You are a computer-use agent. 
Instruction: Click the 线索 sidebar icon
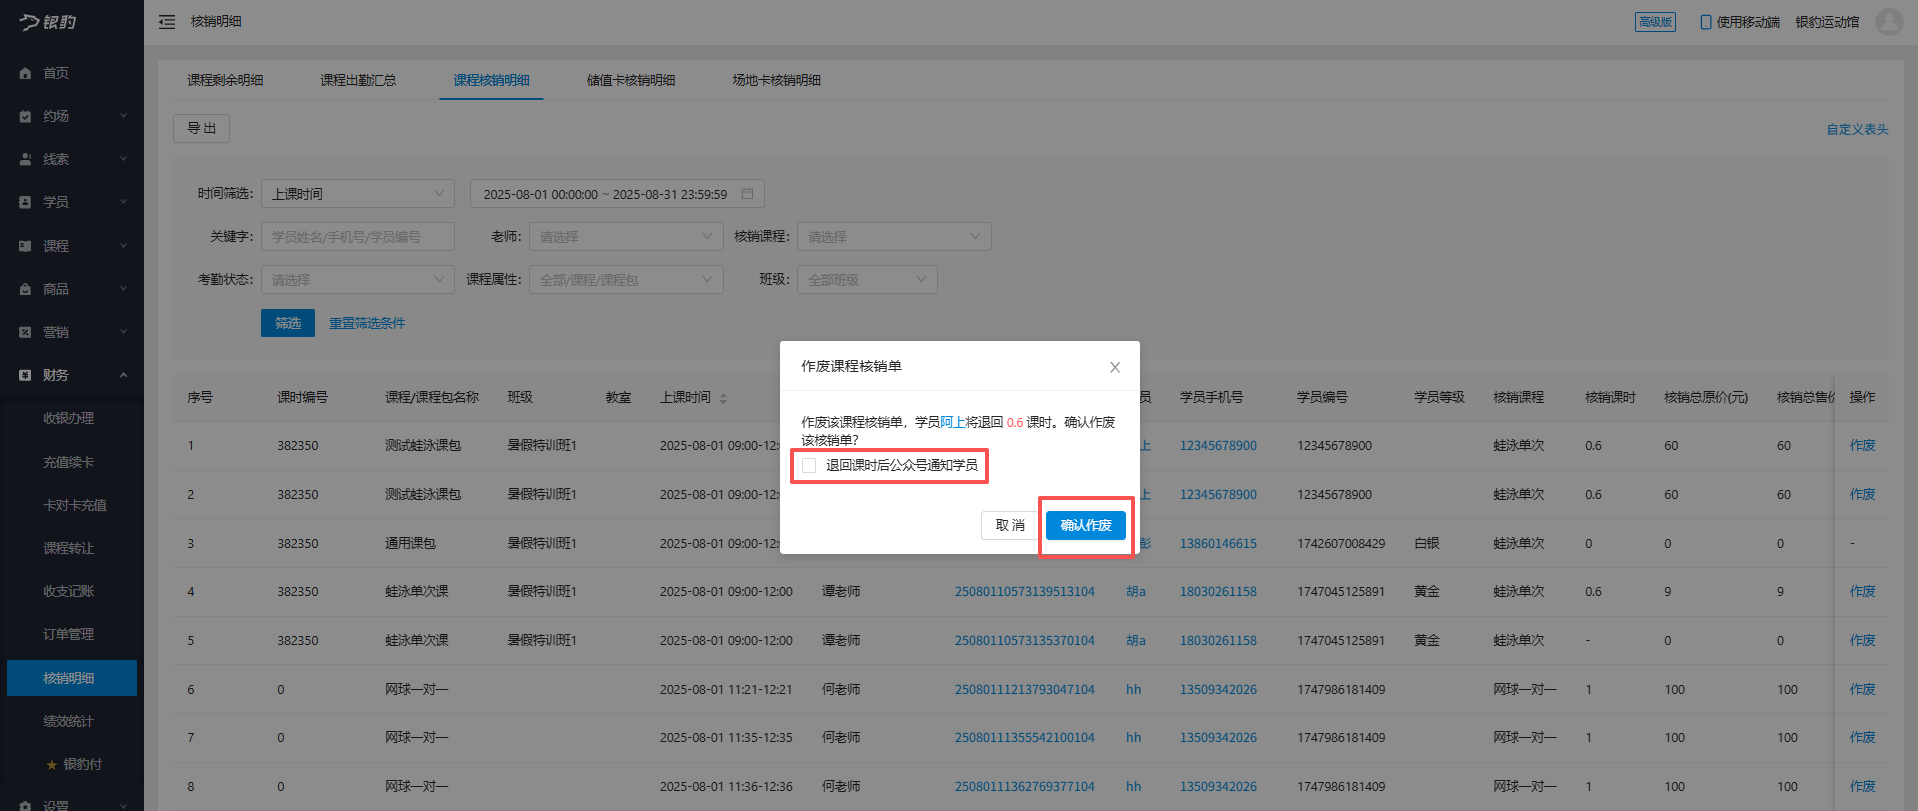(x=25, y=159)
